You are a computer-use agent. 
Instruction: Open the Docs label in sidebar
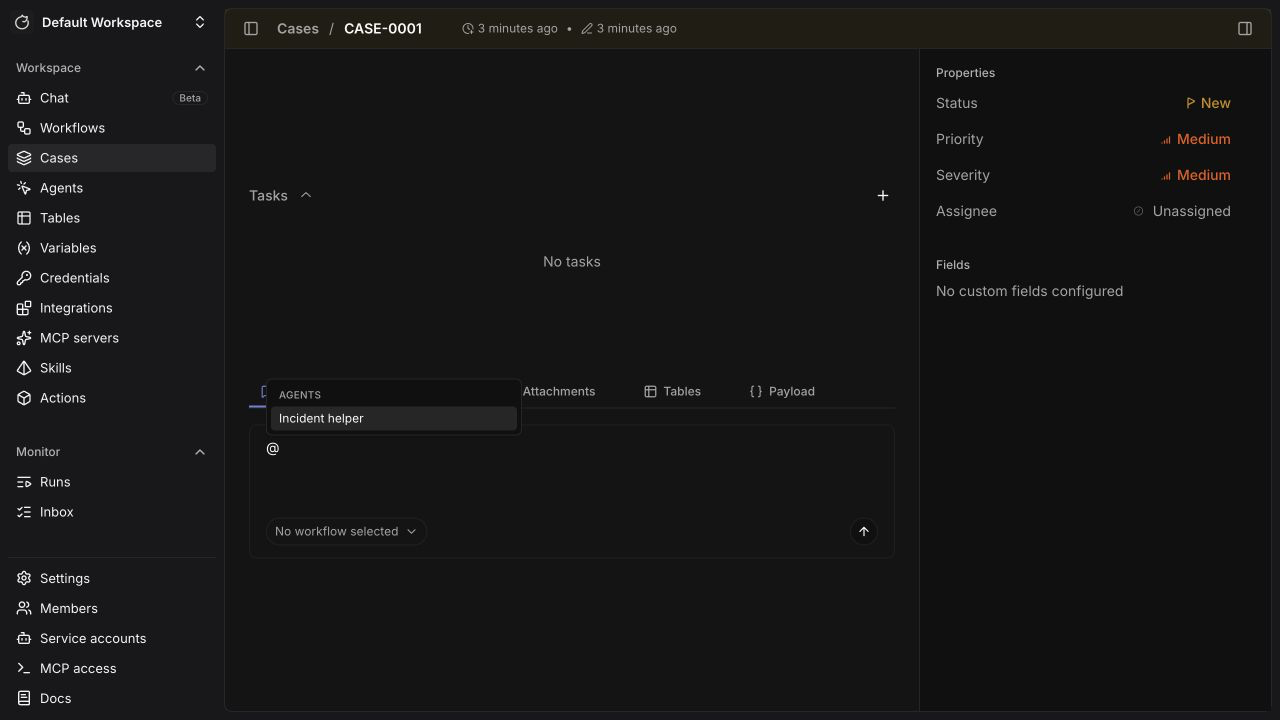(55, 698)
